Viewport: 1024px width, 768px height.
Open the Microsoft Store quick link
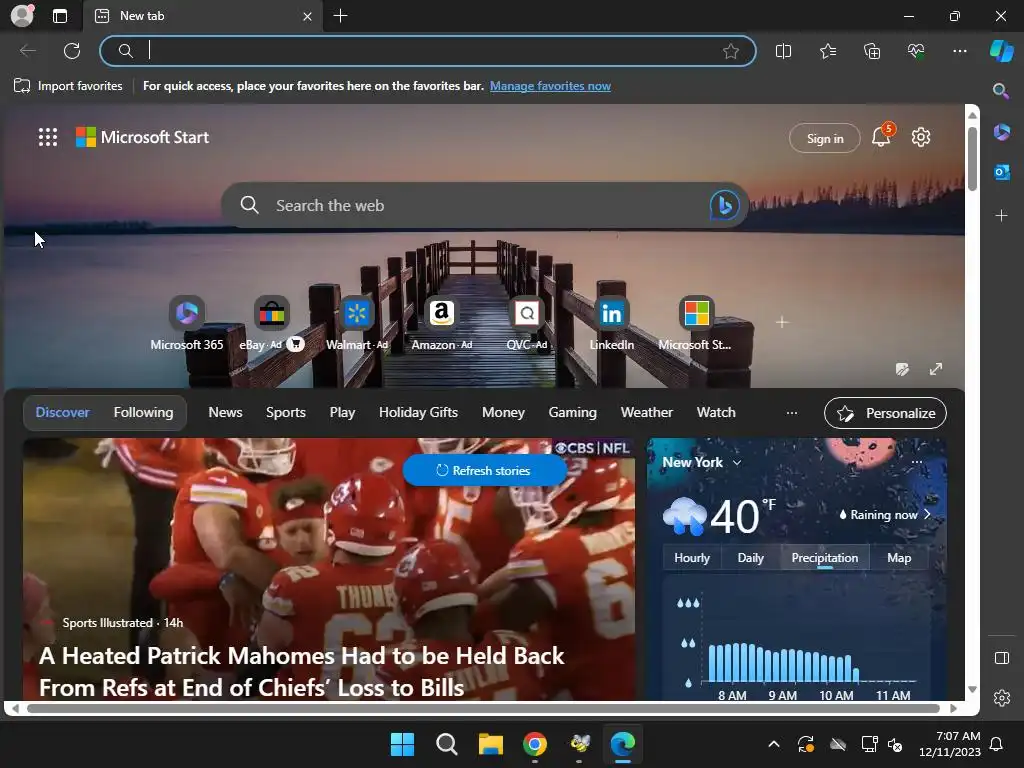[696, 324]
